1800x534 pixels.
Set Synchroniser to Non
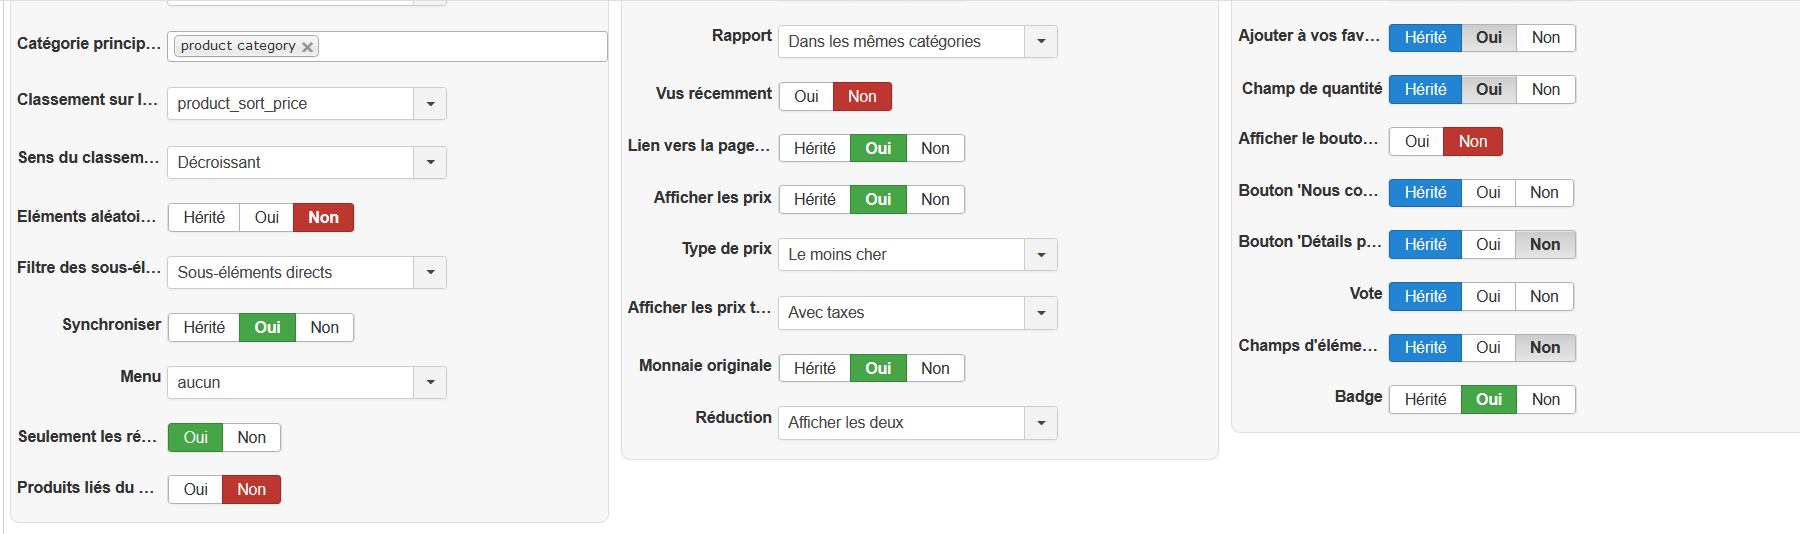coord(324,328)
